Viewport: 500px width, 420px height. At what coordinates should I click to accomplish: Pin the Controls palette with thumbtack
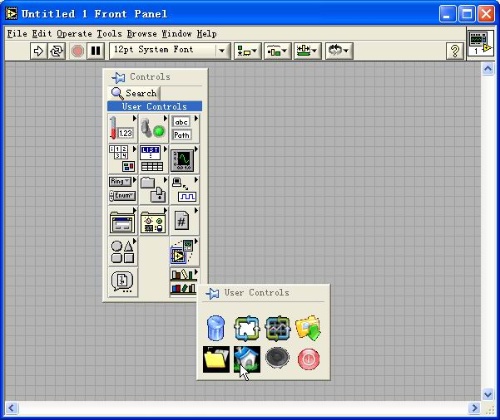[x=118, y=77]
